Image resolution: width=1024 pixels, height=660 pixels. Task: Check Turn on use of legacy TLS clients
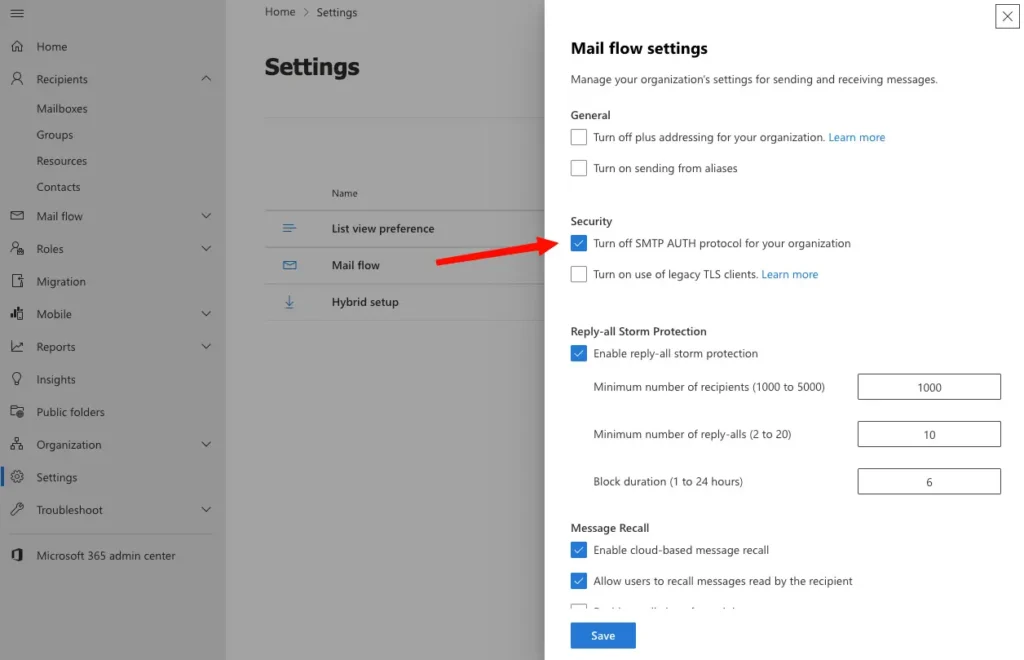pos(579,274)
